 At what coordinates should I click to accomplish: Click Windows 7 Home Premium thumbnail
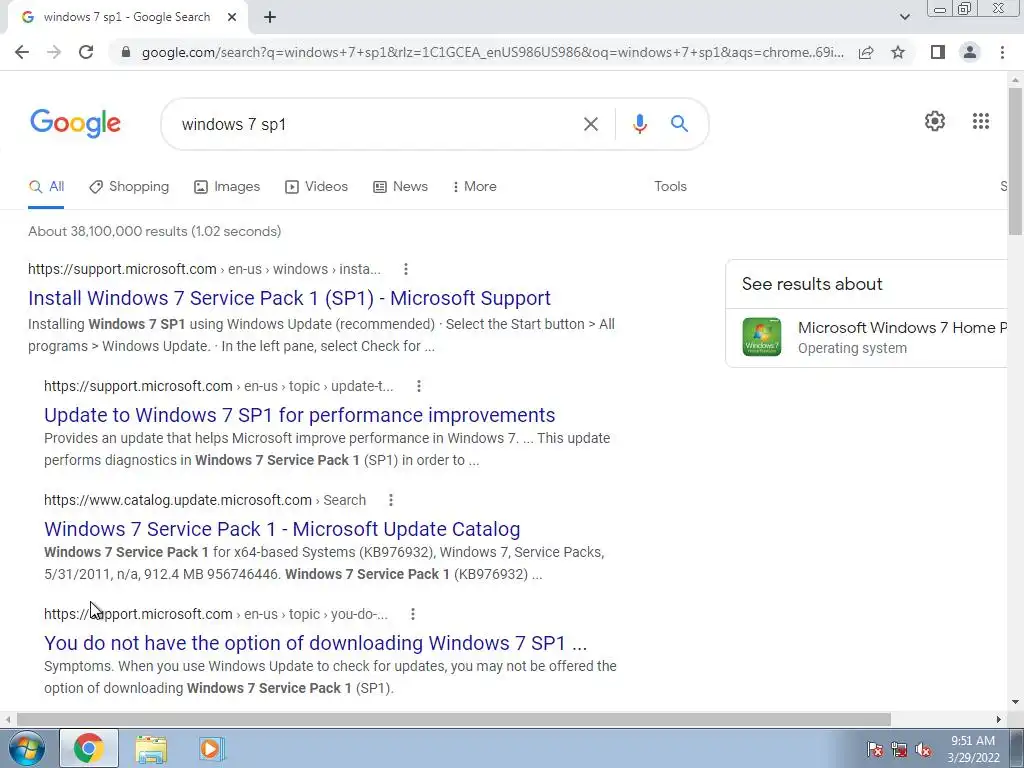pyautogui.click(x=761, y=337)
